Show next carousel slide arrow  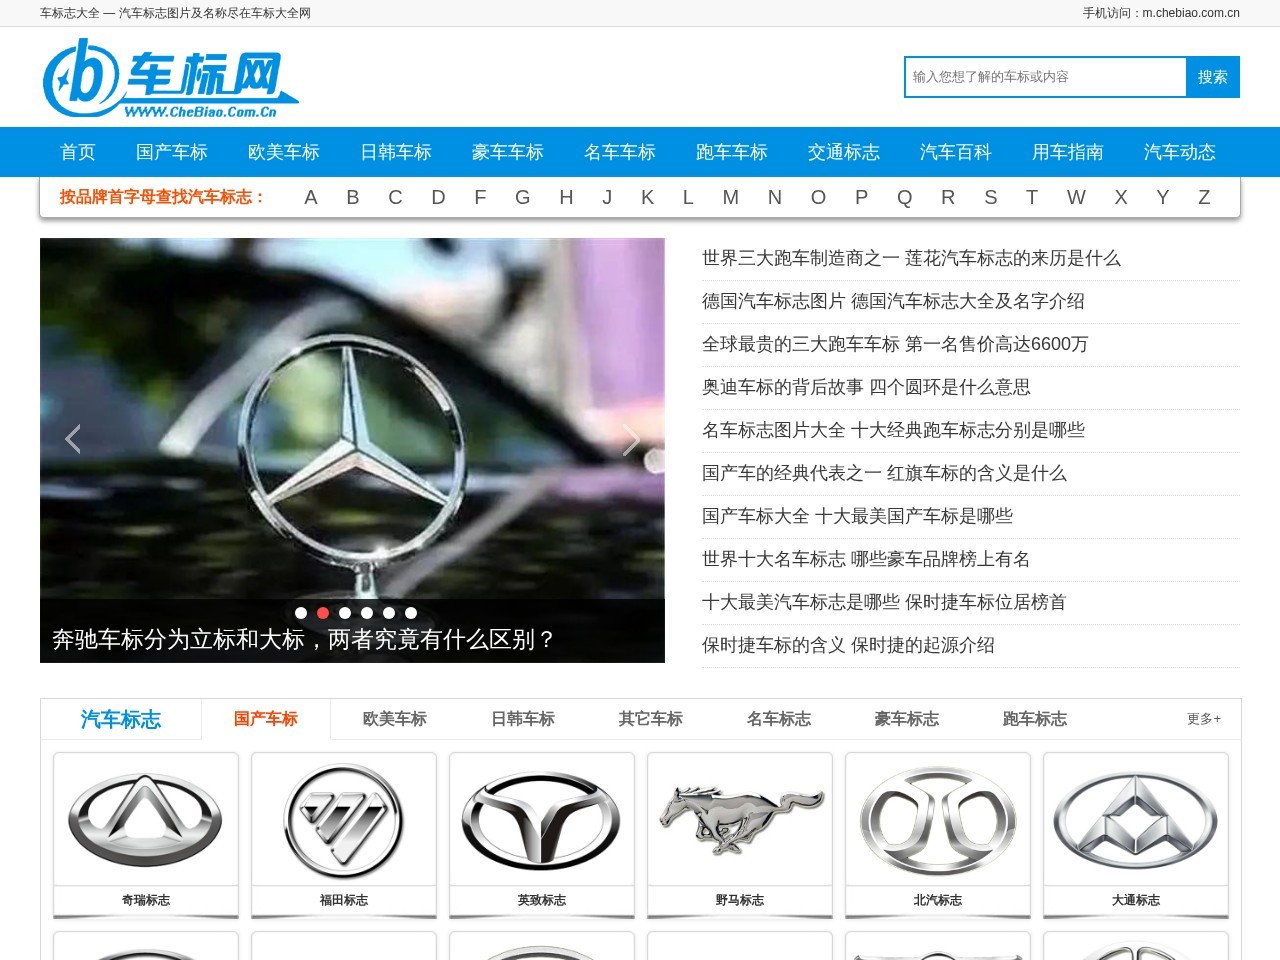(631, 439)
